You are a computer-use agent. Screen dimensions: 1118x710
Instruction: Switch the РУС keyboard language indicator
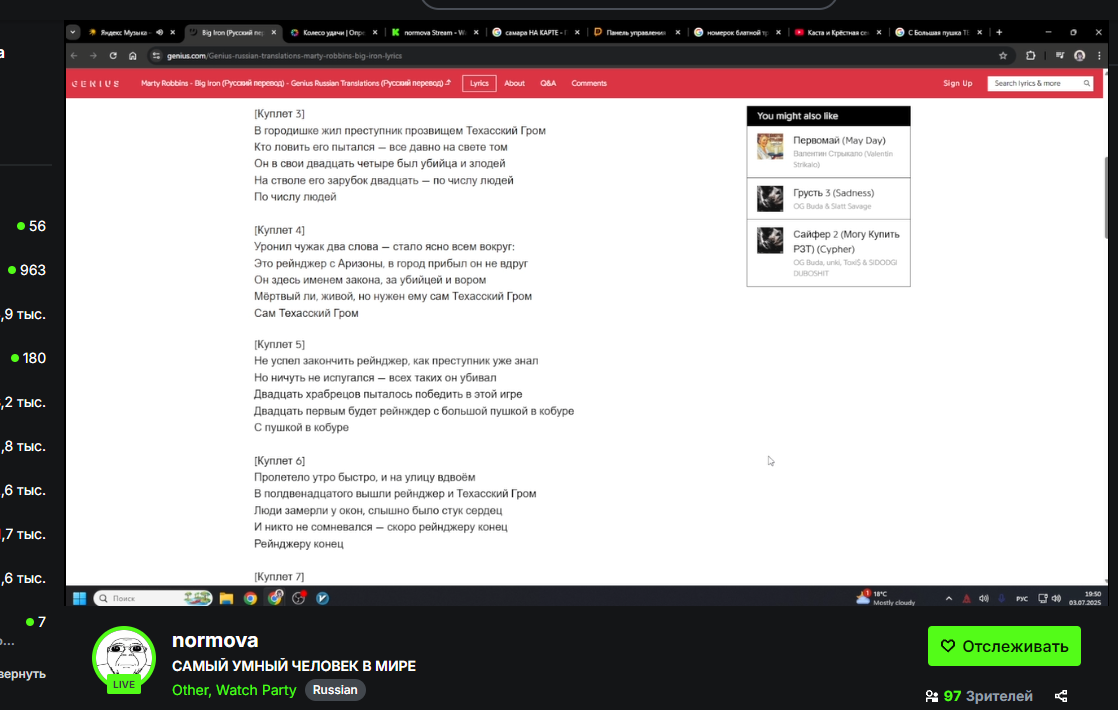1022,599
